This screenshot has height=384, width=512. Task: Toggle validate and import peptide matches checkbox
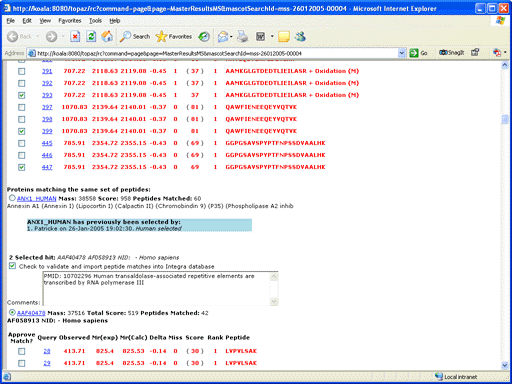pyautogui.click(x=12, y=266)
